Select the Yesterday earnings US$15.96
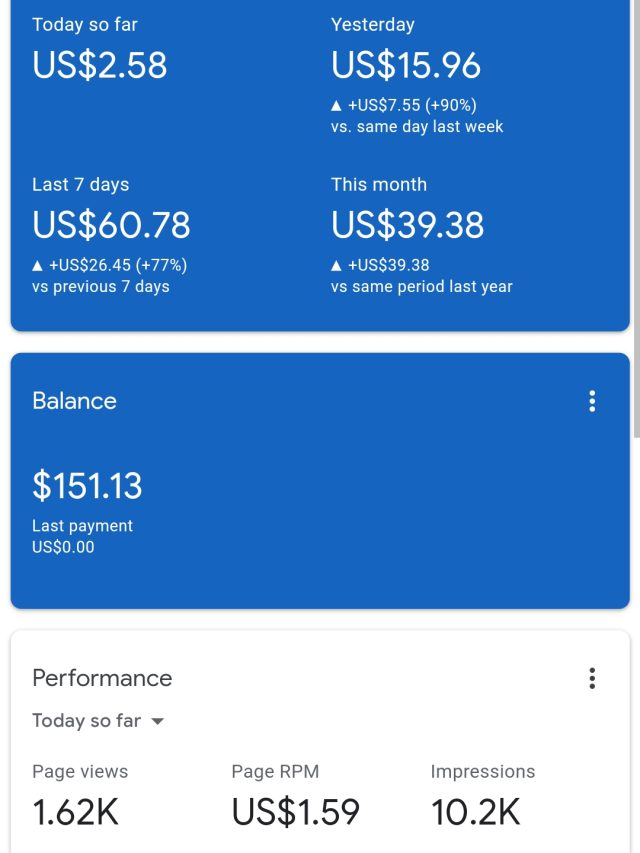This screenshot has width=640, height=853. [x=405, y=66]
